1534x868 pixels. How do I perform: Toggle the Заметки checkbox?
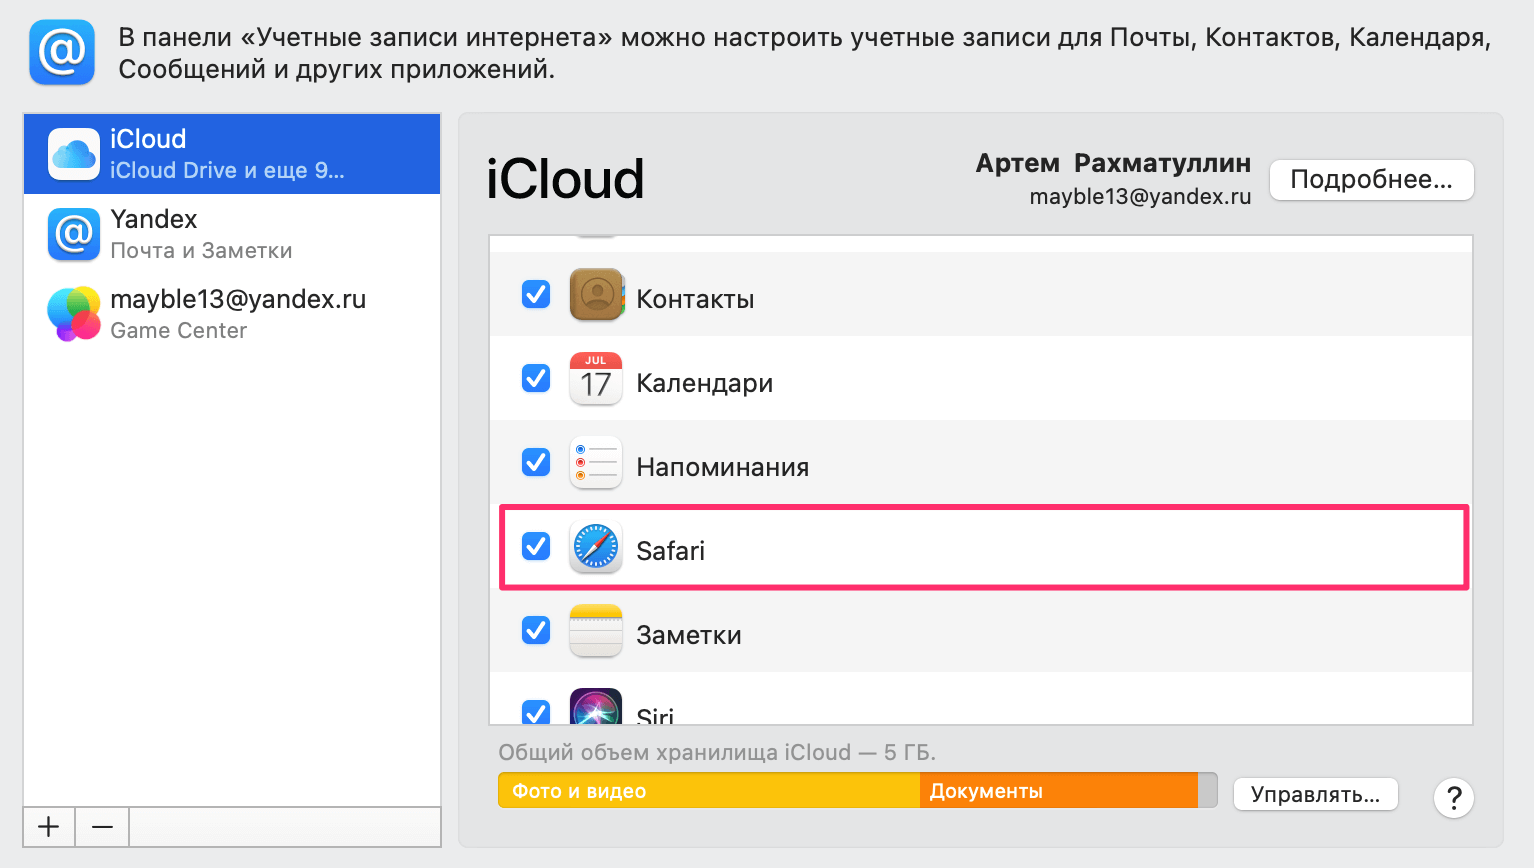(x=536, y=630)
